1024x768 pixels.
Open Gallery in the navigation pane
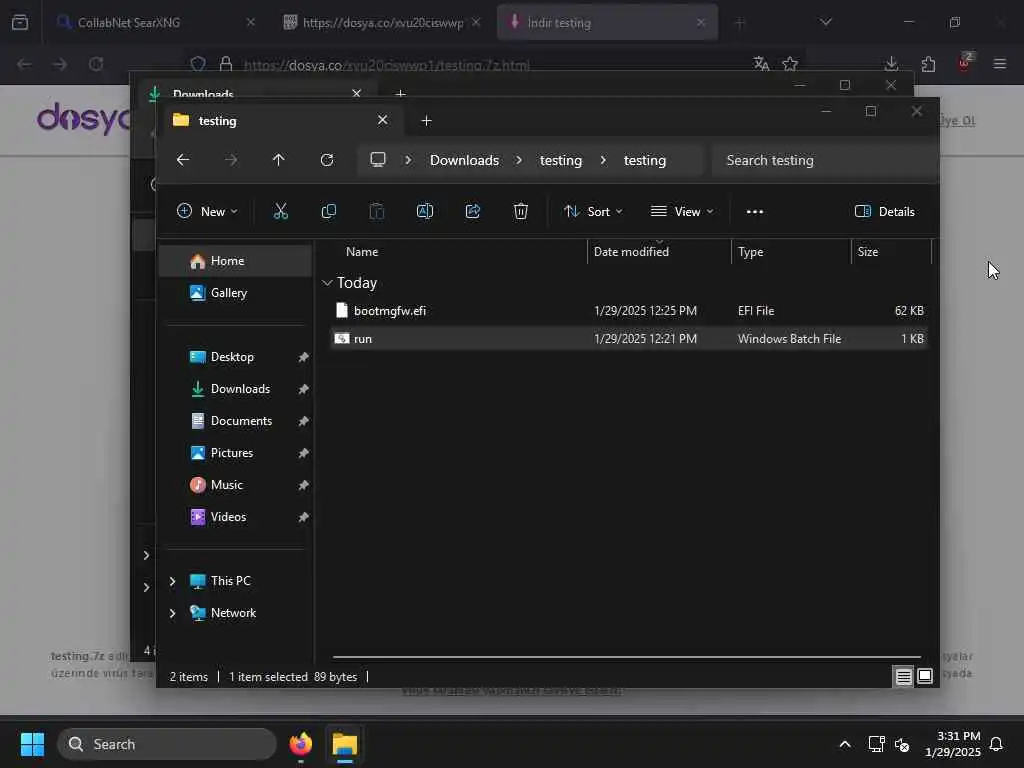click(x=235, y=293)
